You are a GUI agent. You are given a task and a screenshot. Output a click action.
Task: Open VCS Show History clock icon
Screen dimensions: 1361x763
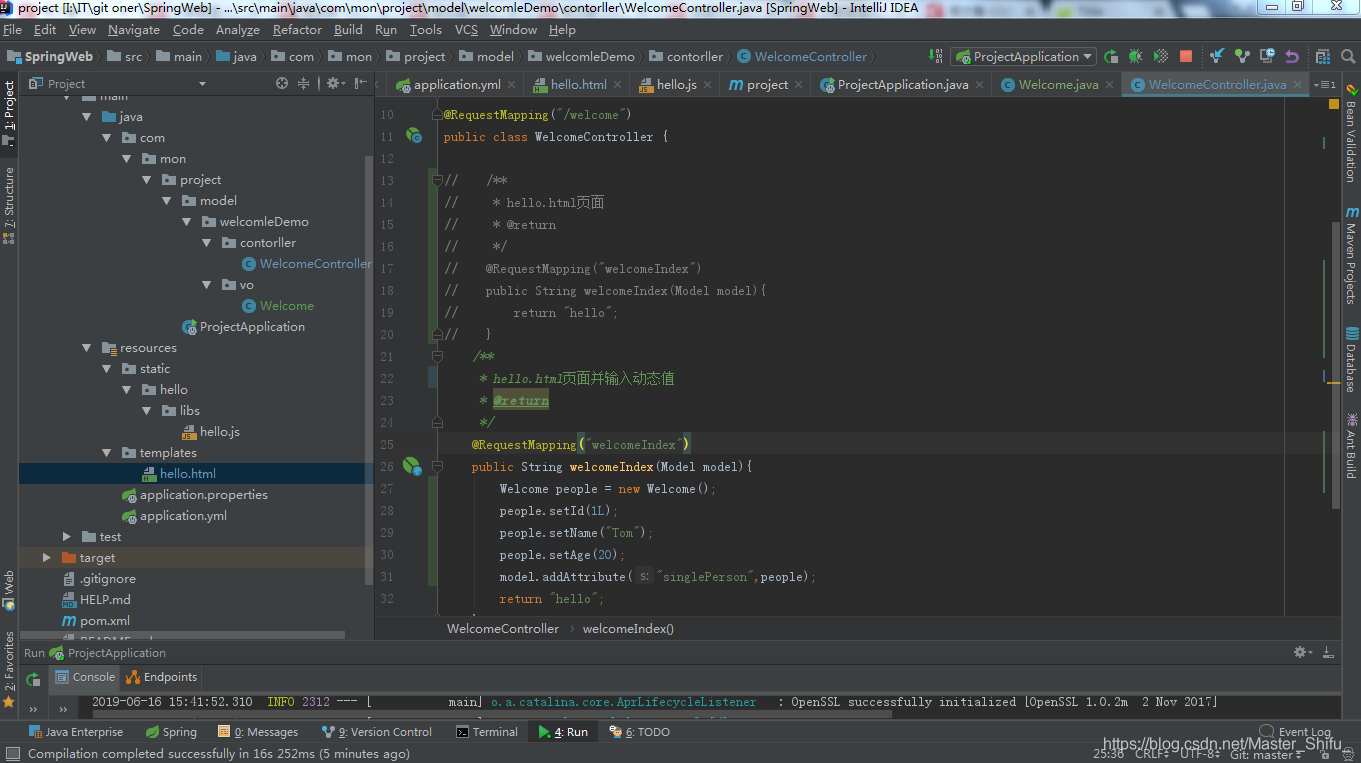pos(1267,57)
